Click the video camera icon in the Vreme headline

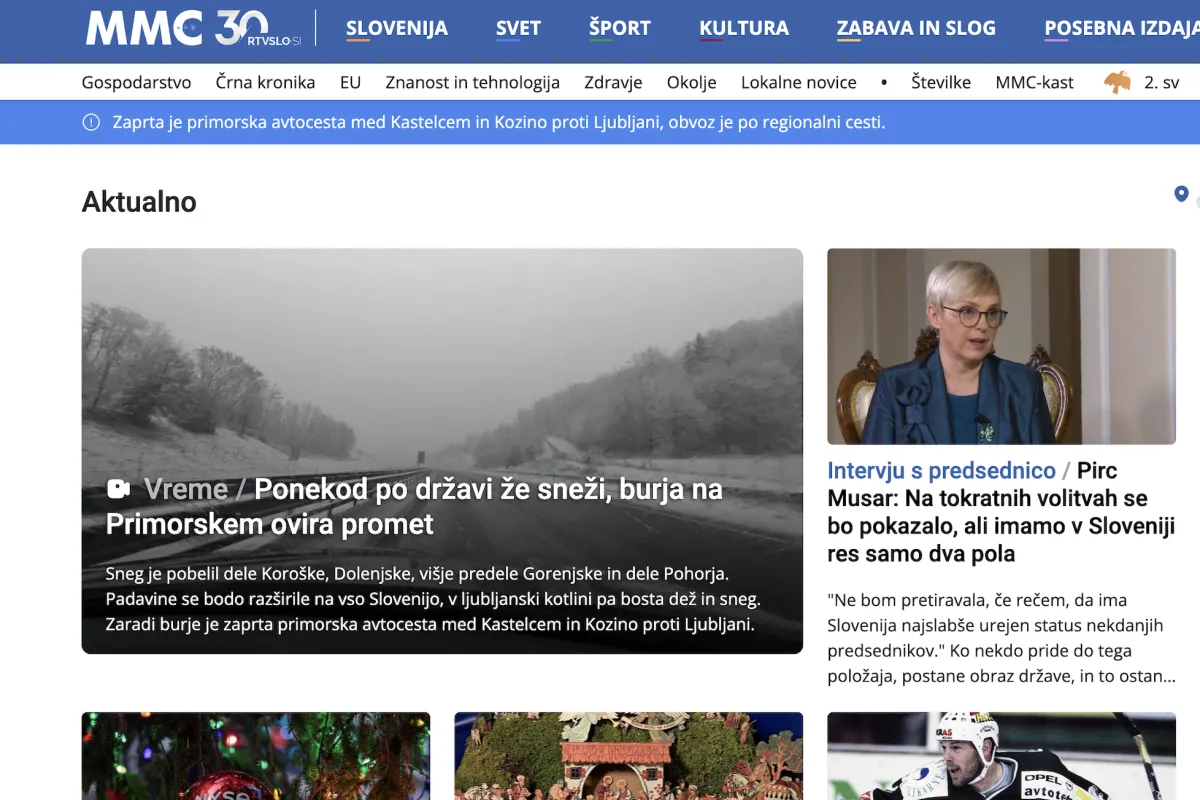click(x=119, y=488)
